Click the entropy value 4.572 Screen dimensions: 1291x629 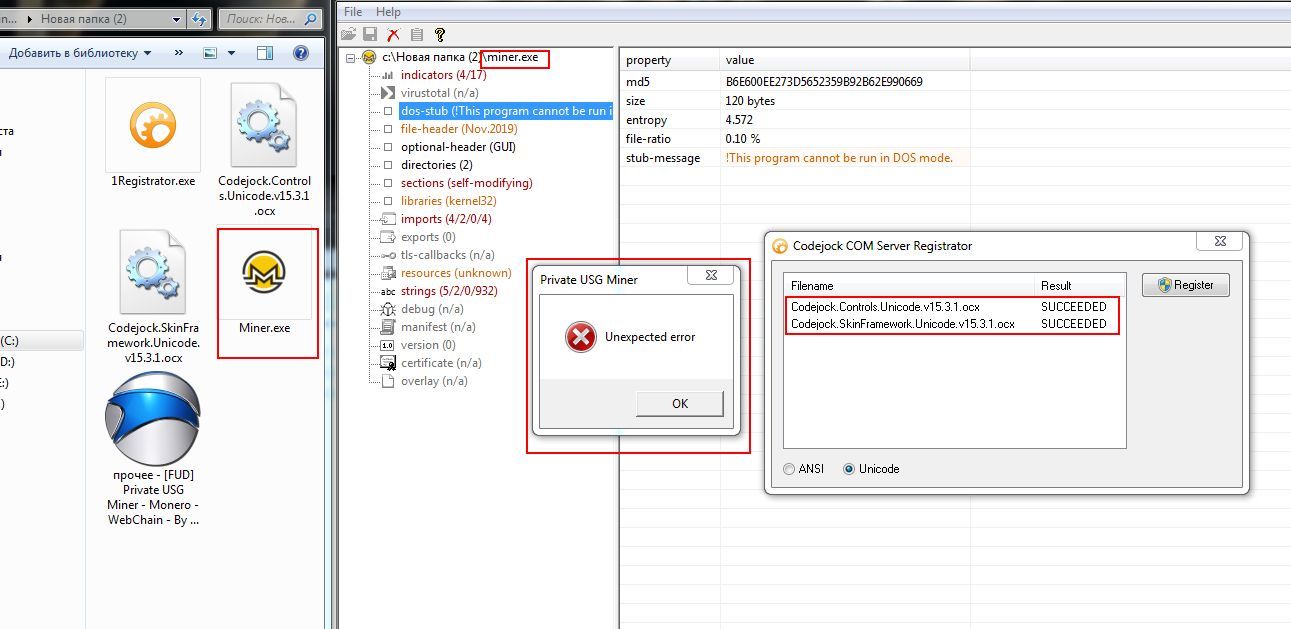(x=739, y=120)
